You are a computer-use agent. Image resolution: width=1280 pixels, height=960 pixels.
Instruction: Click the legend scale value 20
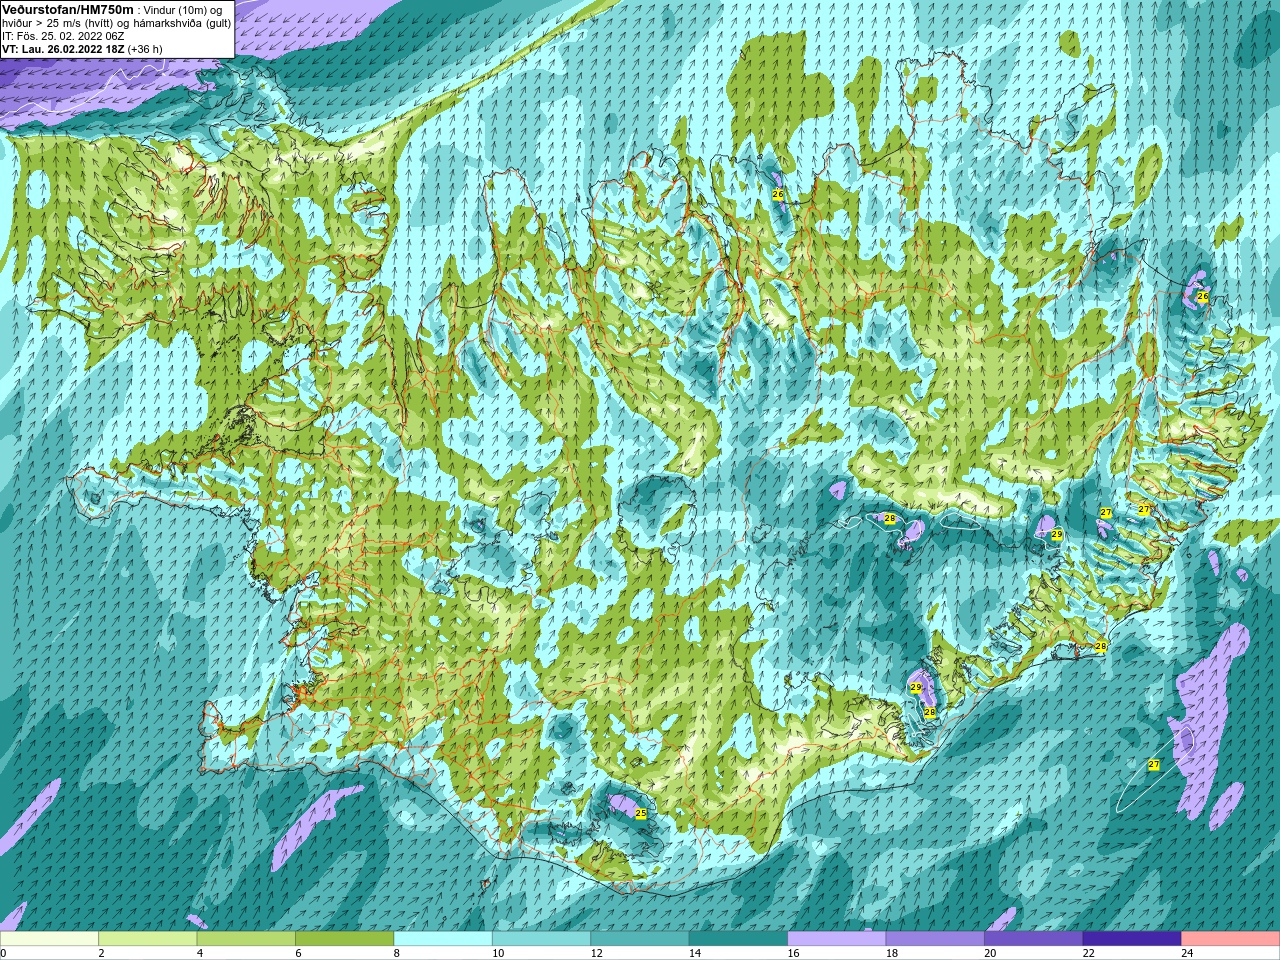point(991,953)
